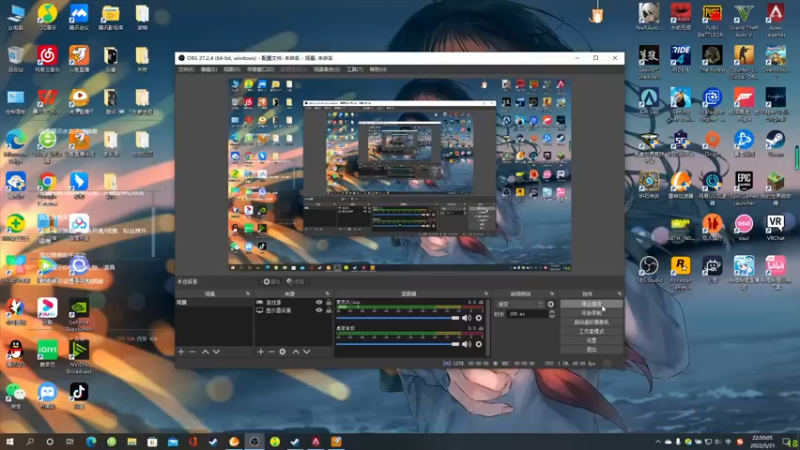800x450 pixels.
Task: Pop out the Scene Transitions dock header icon
Action: coord(552,294)
